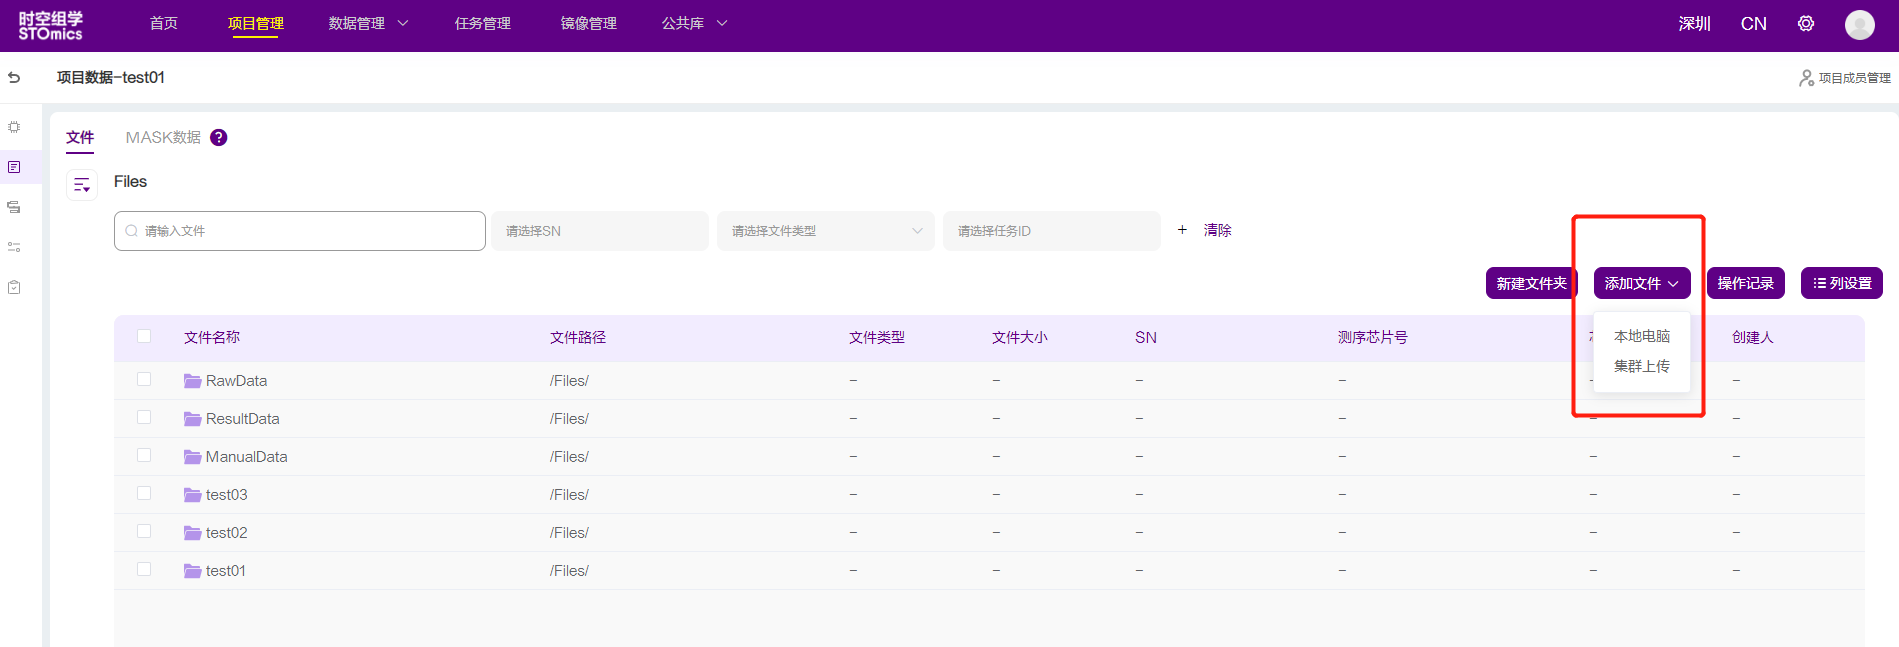
Task: Select 集群上传 from the dropdown menu
Action: (1641, 367)
